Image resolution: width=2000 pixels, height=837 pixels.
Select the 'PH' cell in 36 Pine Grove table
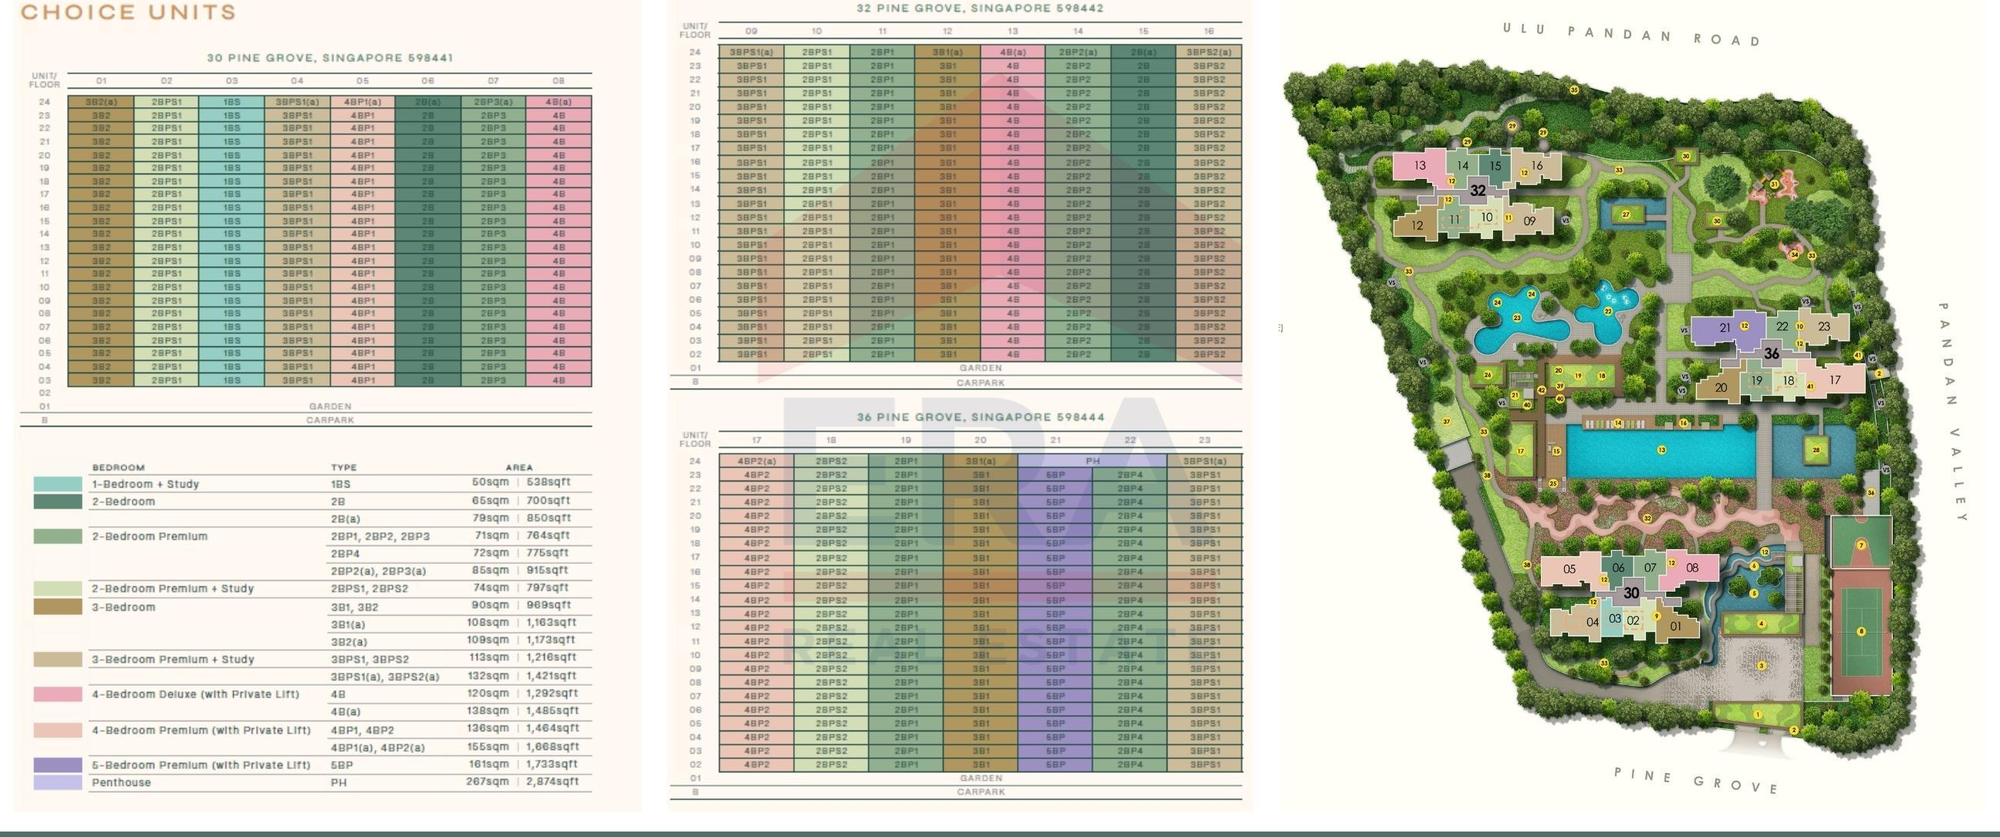tap(1093, 461)
